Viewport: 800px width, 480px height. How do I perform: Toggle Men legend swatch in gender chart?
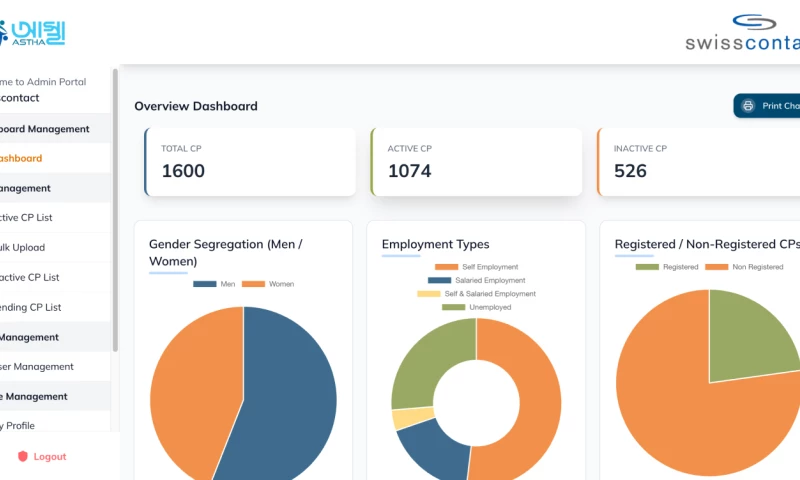205,284
